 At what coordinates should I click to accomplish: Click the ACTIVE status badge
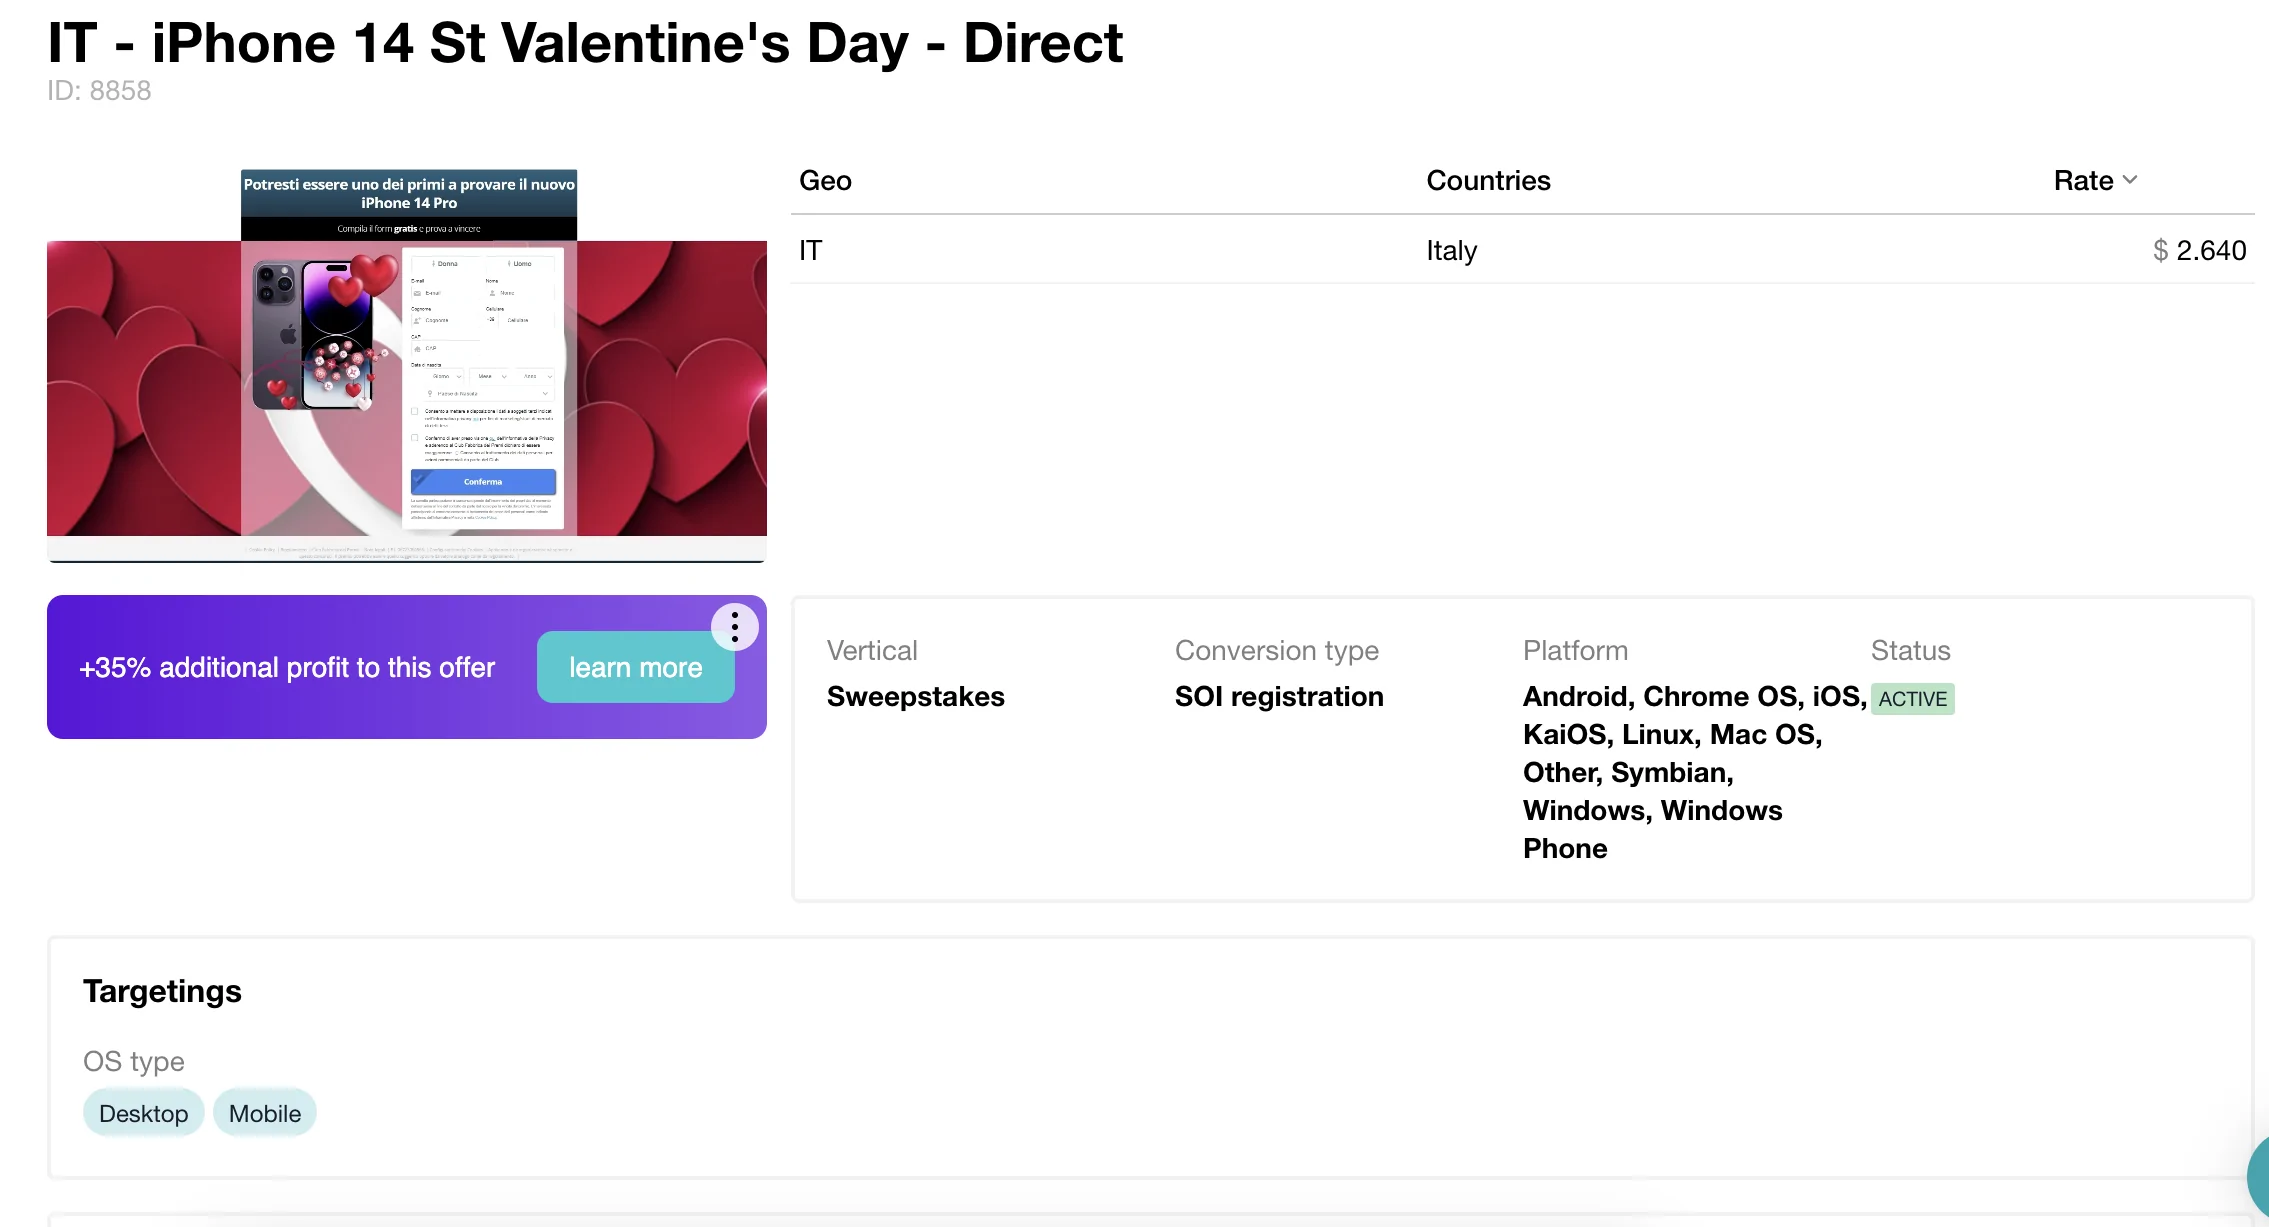(x=1912, y=699)
